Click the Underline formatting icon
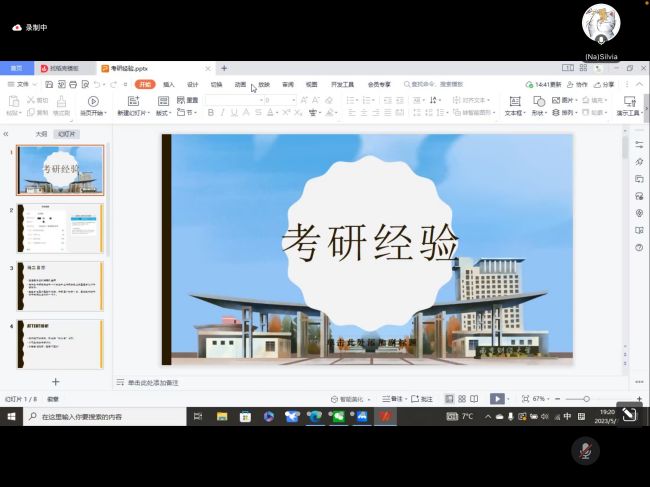The height and width of the screenshot is (487, 650). click(234, 113)
